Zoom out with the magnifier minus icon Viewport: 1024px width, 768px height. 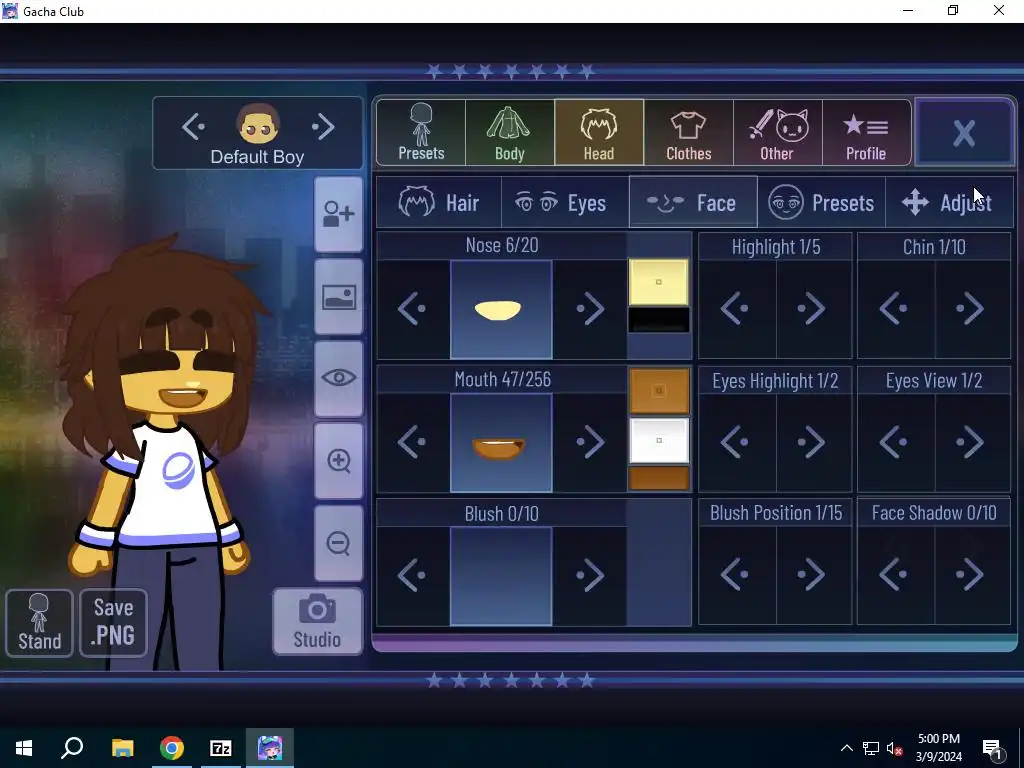pos(338,543)
